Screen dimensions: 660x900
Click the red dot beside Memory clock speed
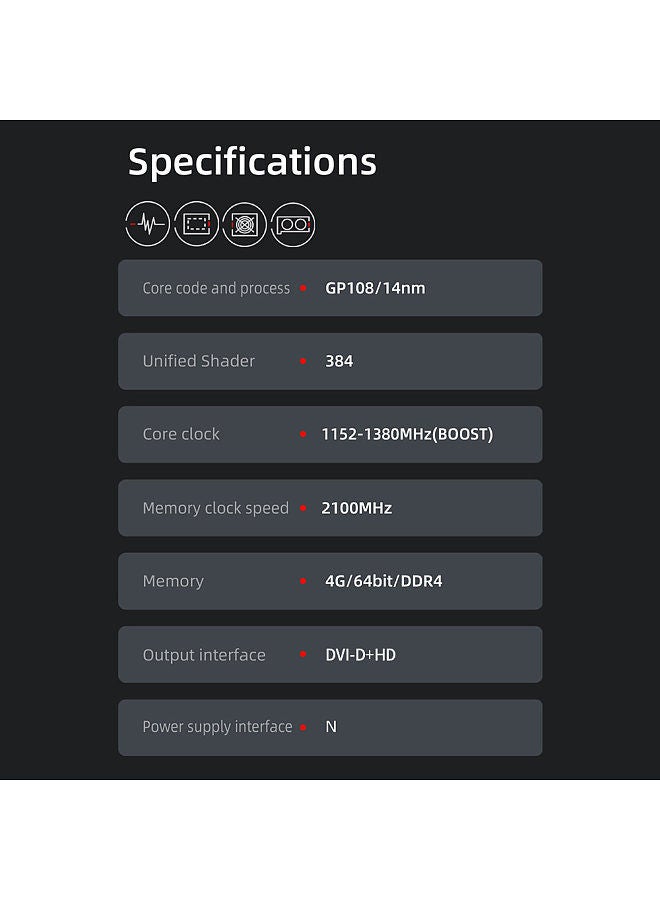pyautogui.click(x=303, y=508)
